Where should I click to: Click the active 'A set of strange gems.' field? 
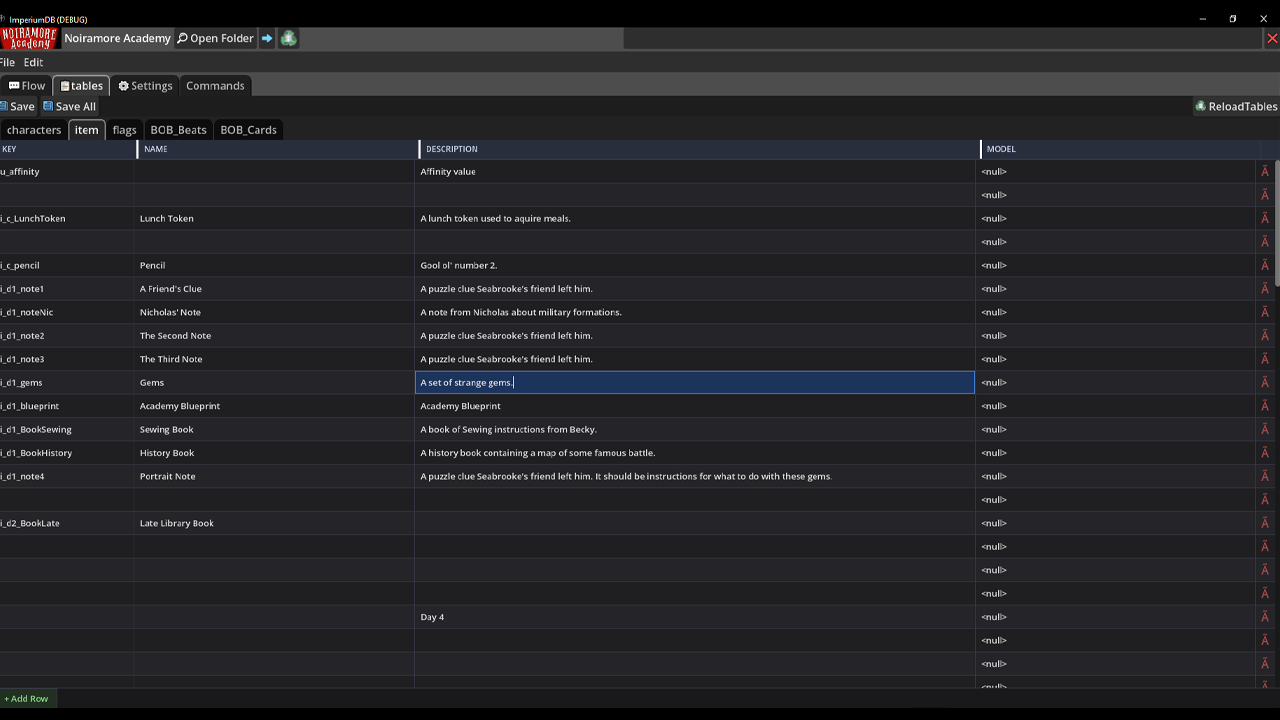(x=695, y=382)
